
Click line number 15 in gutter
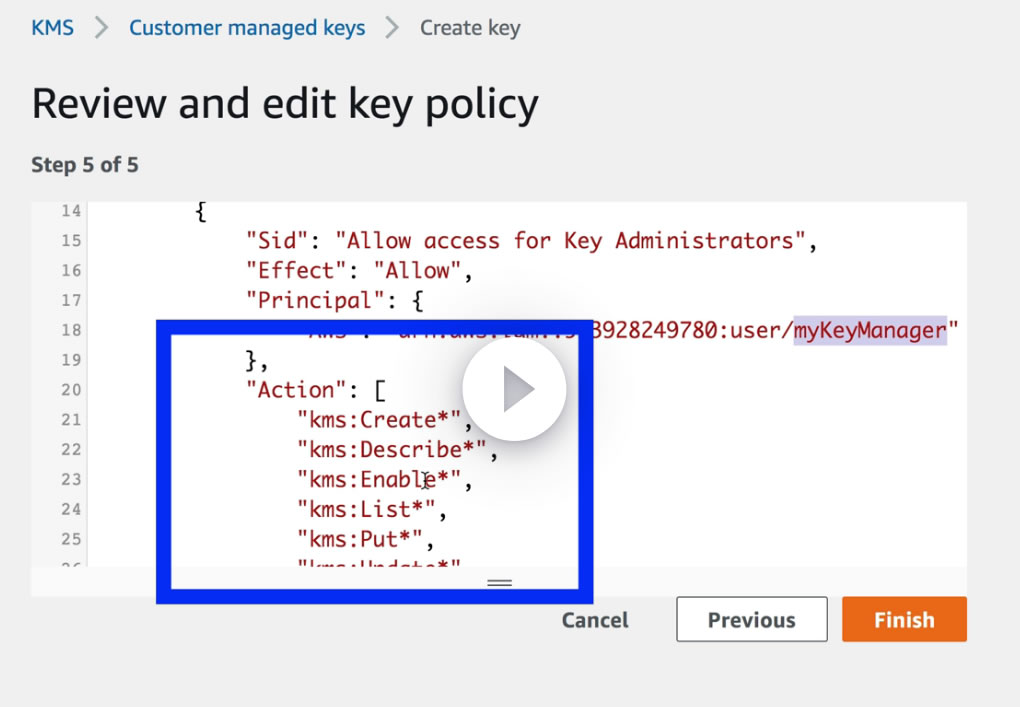tap(72, 241)
